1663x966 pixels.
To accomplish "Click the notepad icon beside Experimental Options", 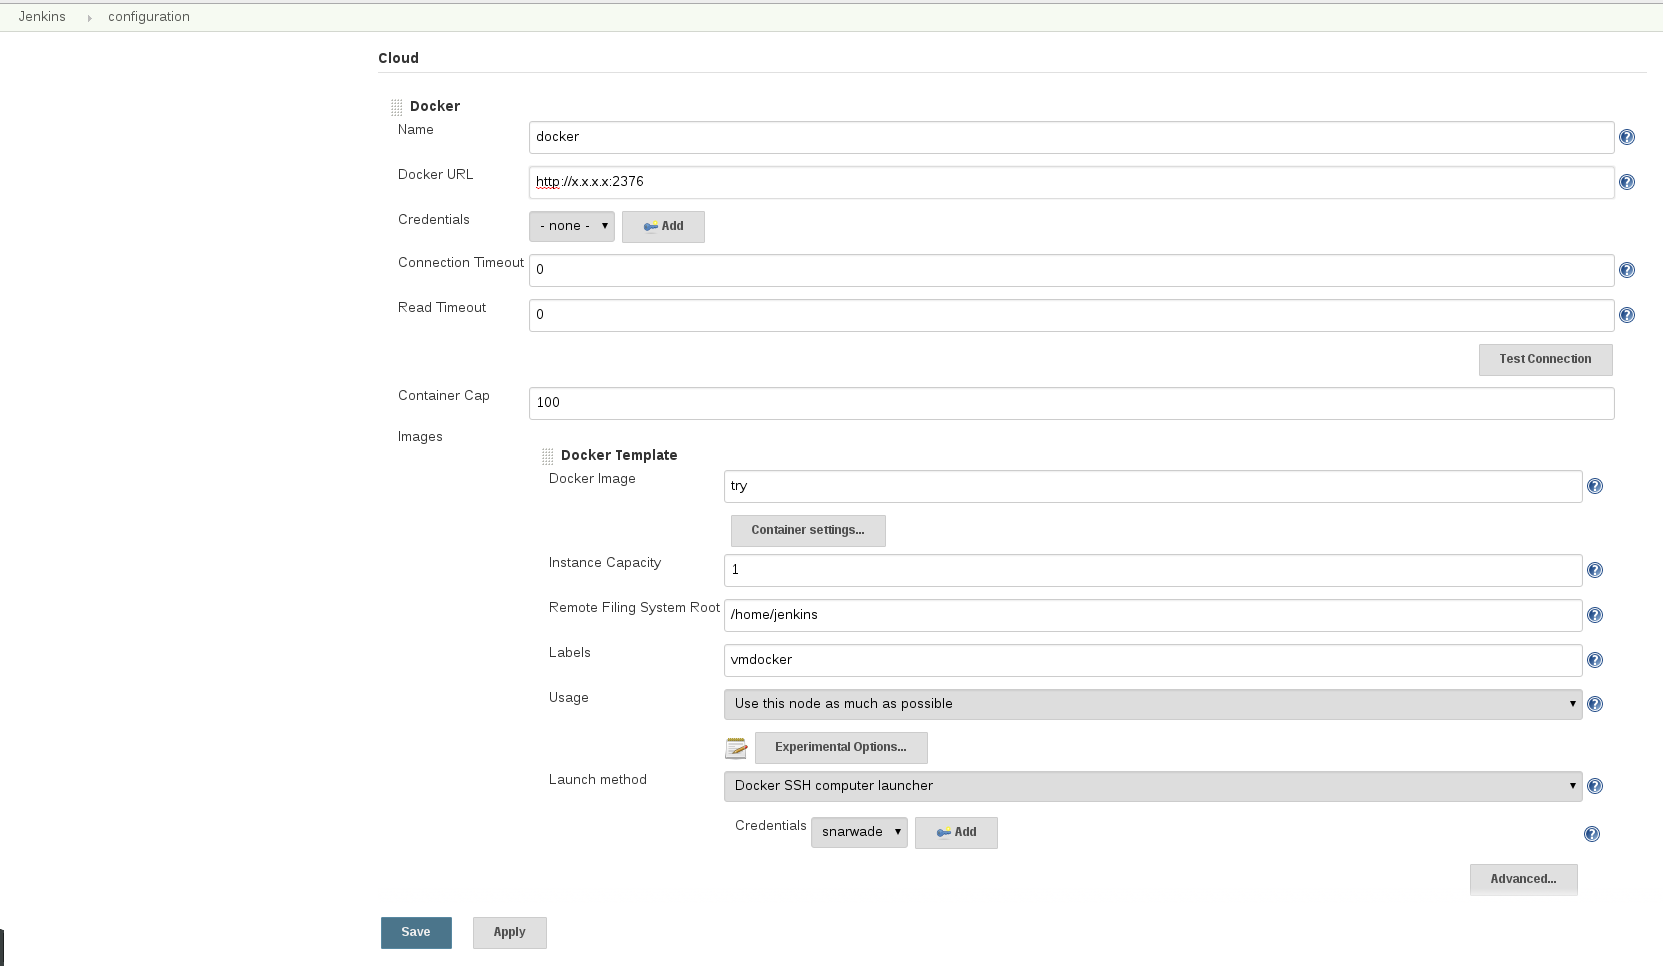I will [x=736, y=748].
